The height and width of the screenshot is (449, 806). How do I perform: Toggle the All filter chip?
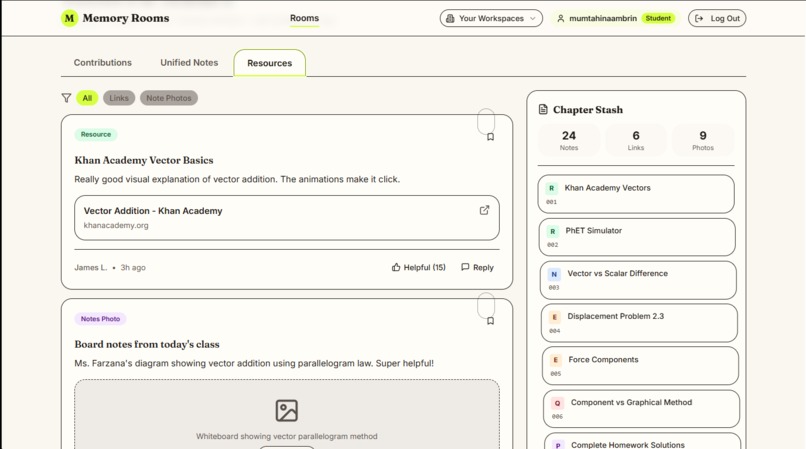(x=87, y=98)
